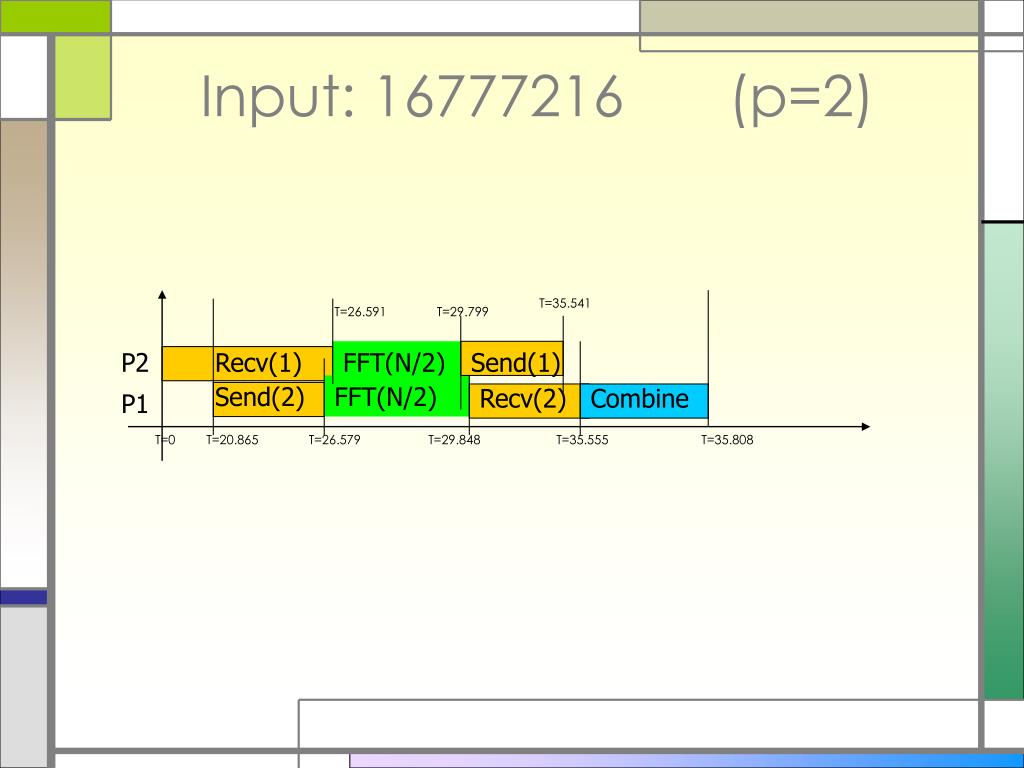Click the unlabeled orange block before Recv(1)
Screen dimensions: 1024x768
coord(187,363)
